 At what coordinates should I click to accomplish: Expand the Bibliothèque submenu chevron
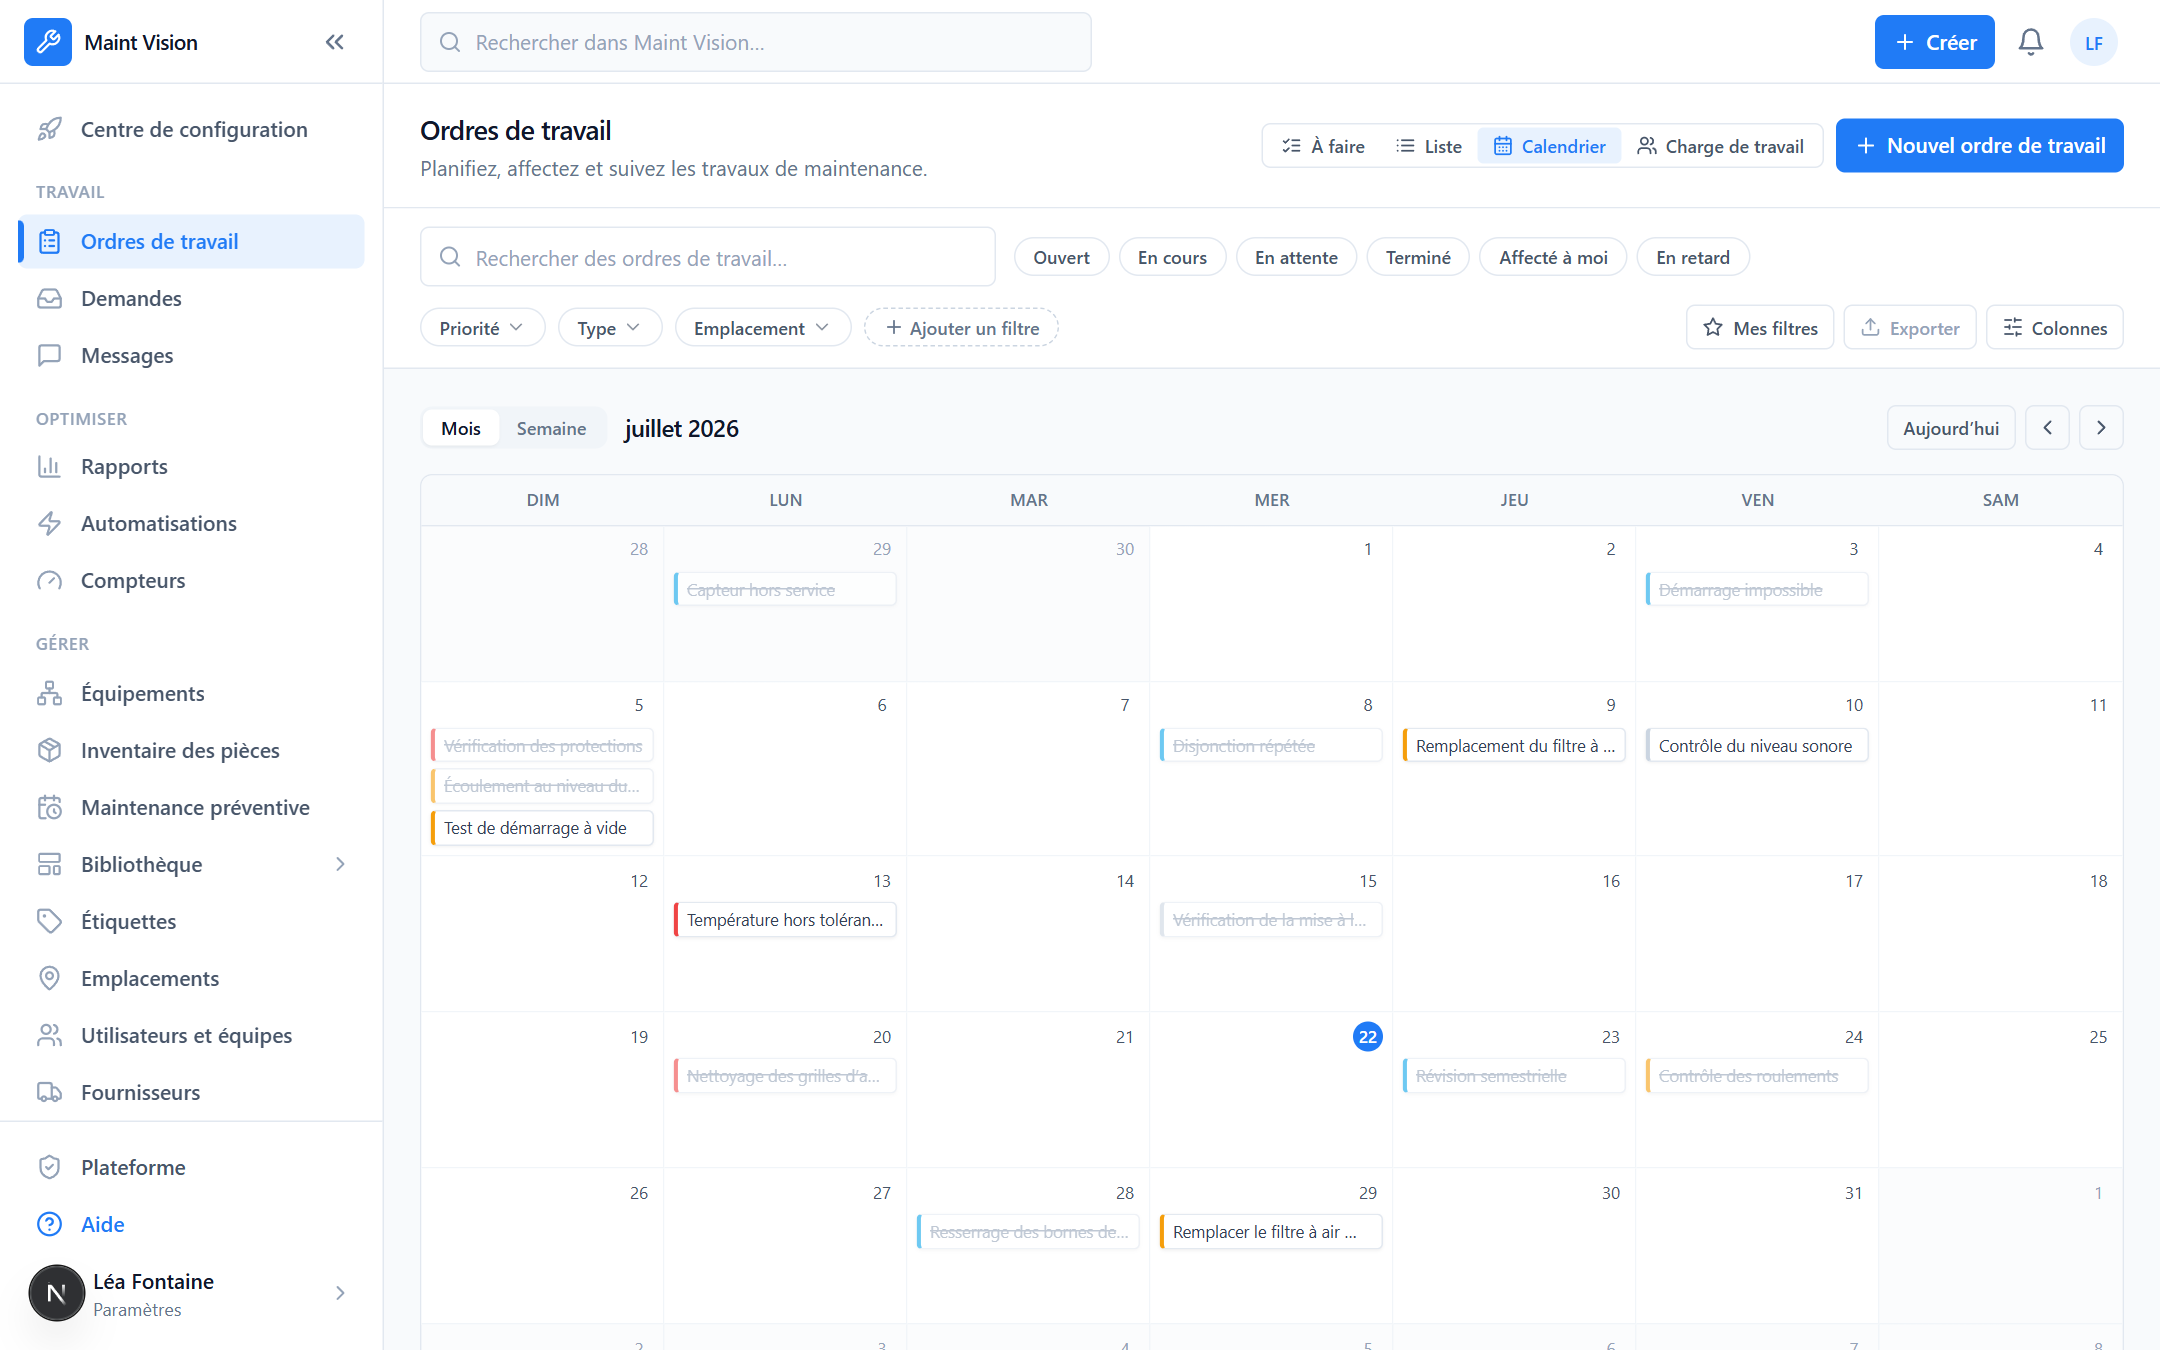point(340,864)
